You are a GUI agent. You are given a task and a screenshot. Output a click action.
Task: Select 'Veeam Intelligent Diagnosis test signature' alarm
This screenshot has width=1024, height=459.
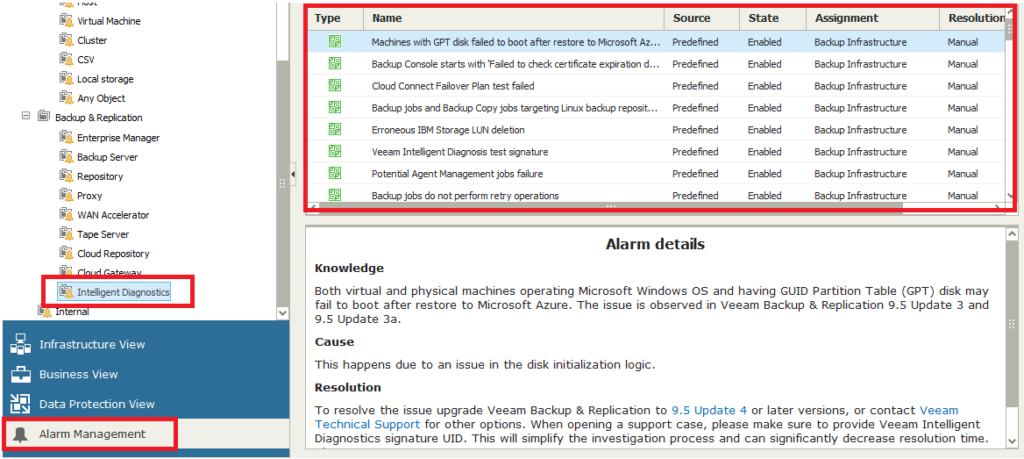click(x=656, y=151)
